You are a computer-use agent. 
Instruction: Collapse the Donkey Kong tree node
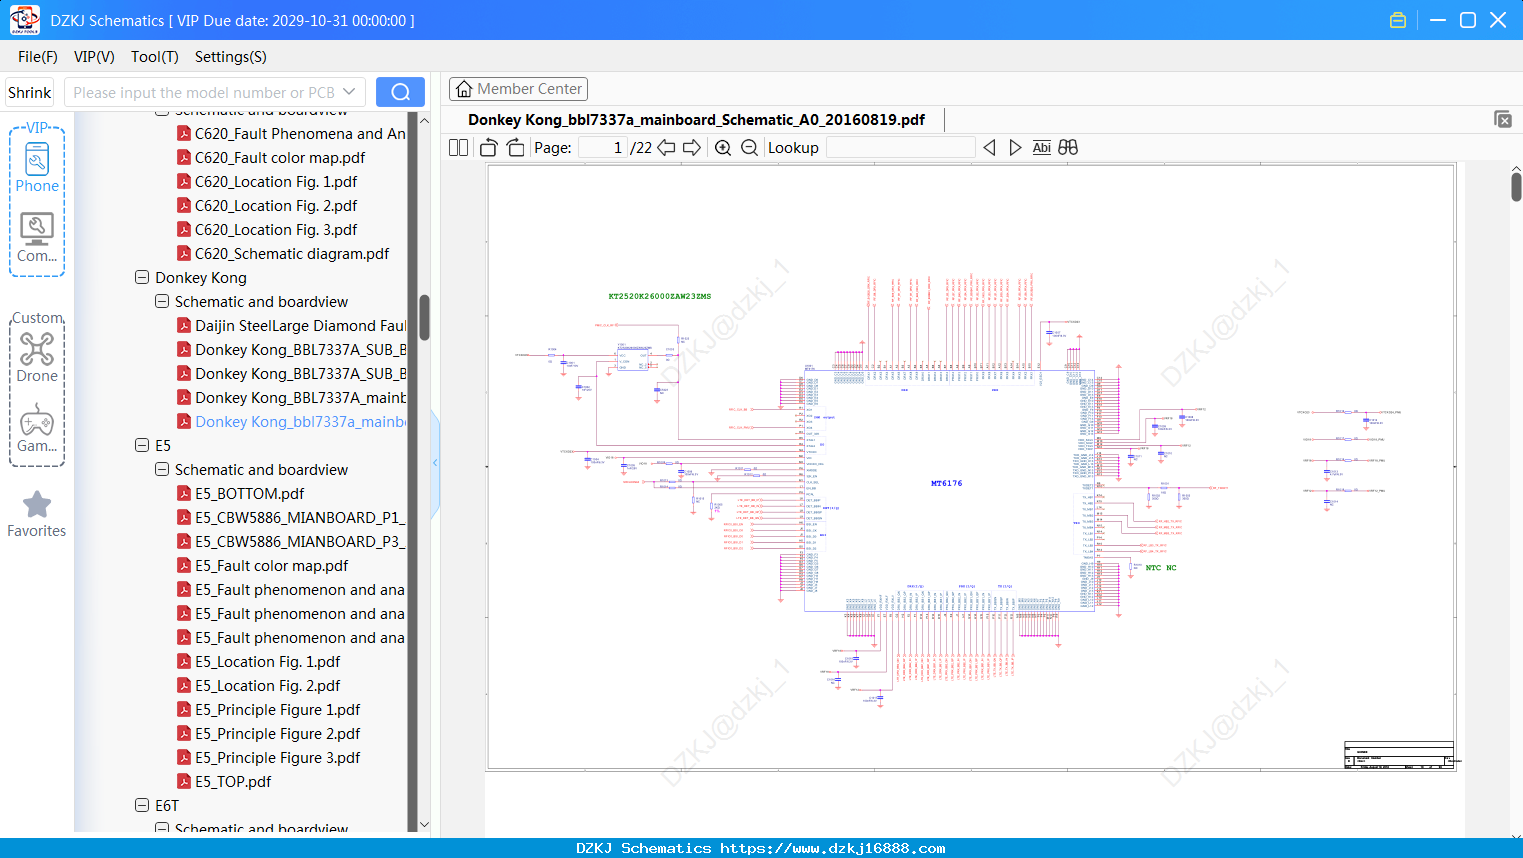pyautogui.click(x=142, y=277)
